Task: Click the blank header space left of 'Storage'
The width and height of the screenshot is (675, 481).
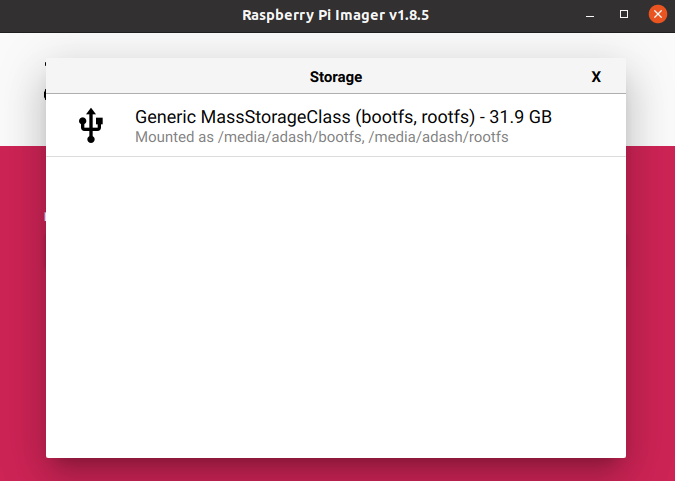Action: click(170, 77)
